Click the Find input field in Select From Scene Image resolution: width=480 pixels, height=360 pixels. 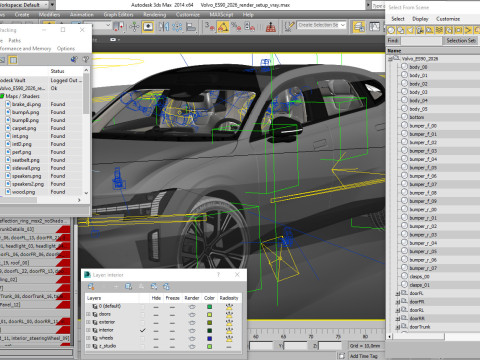(421, 41)
